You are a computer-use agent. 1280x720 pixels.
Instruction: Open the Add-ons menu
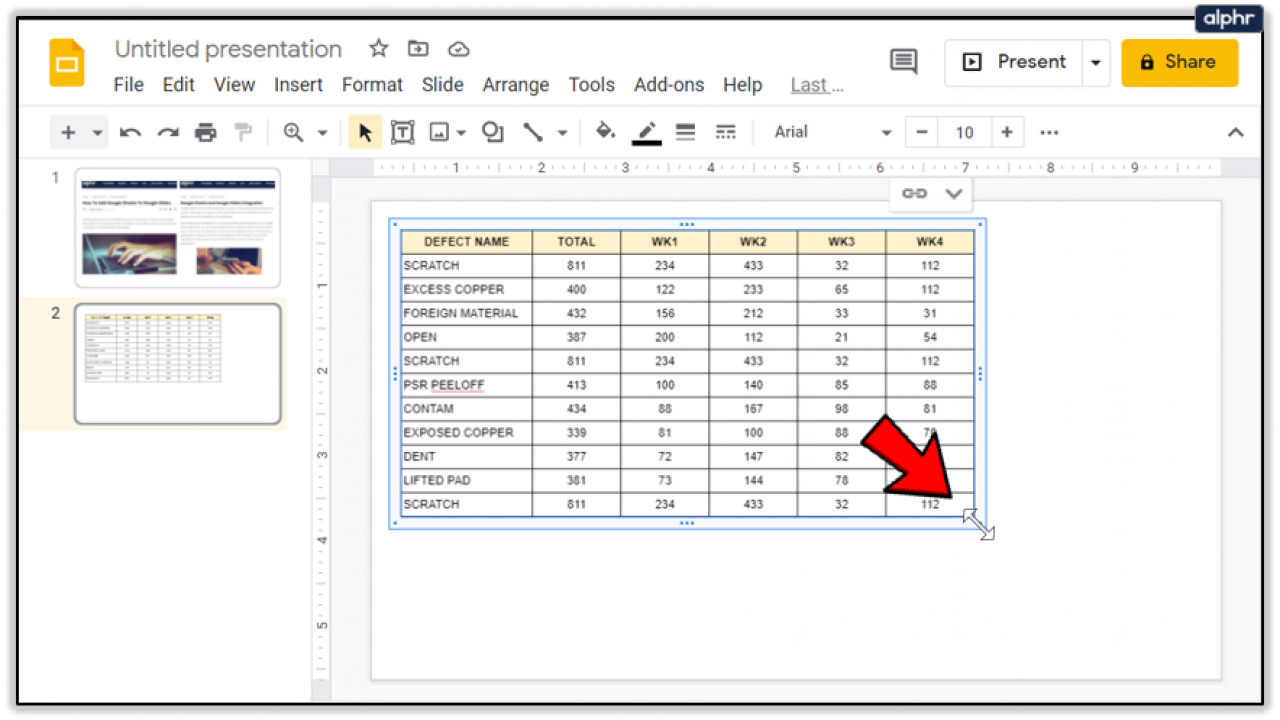[668, 85]
